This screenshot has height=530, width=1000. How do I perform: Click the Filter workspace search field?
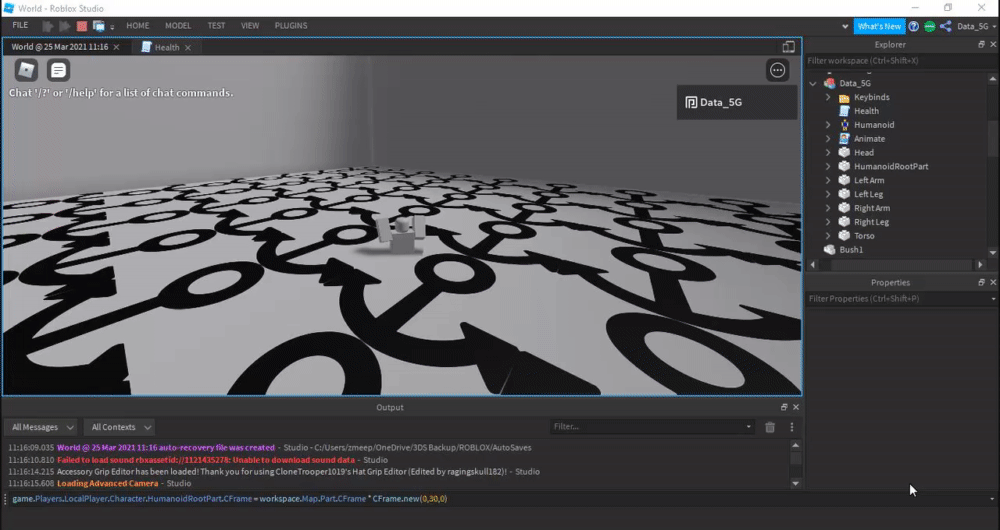click(x=901, y=61)
